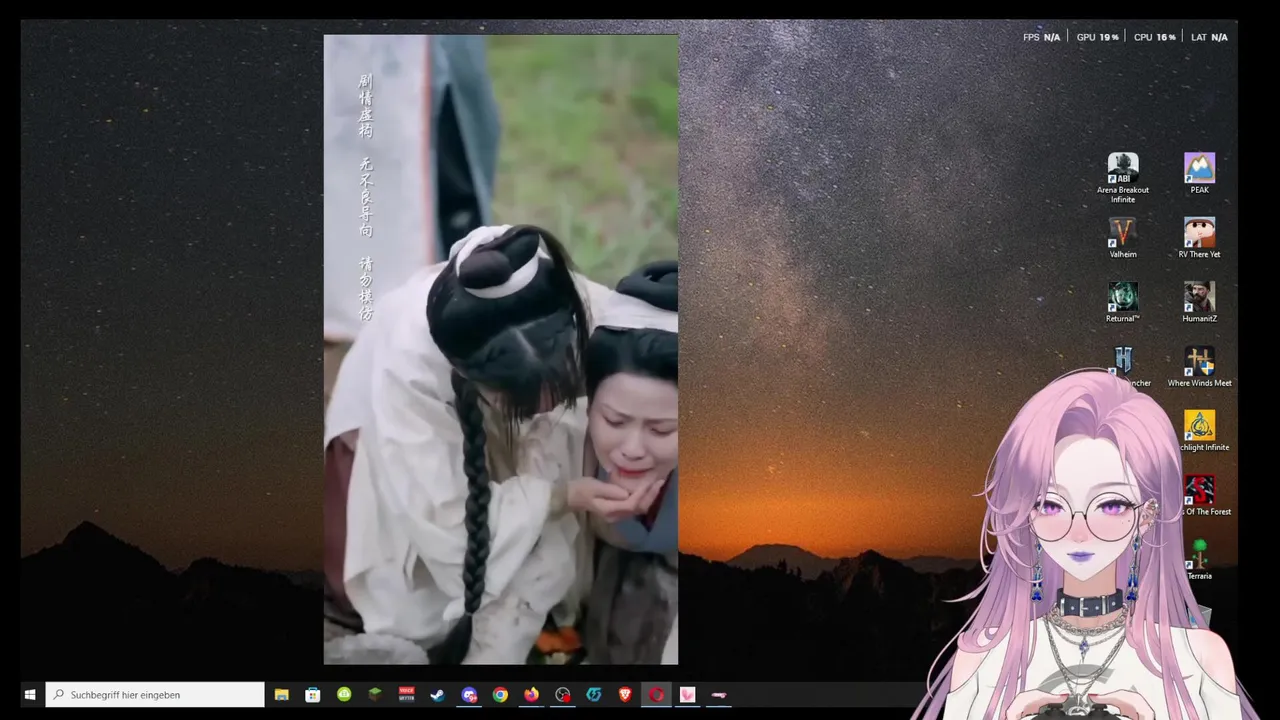1280x720 pixels.
Task: Open Steam from the taskbar
Action: [x=437, y=695]
